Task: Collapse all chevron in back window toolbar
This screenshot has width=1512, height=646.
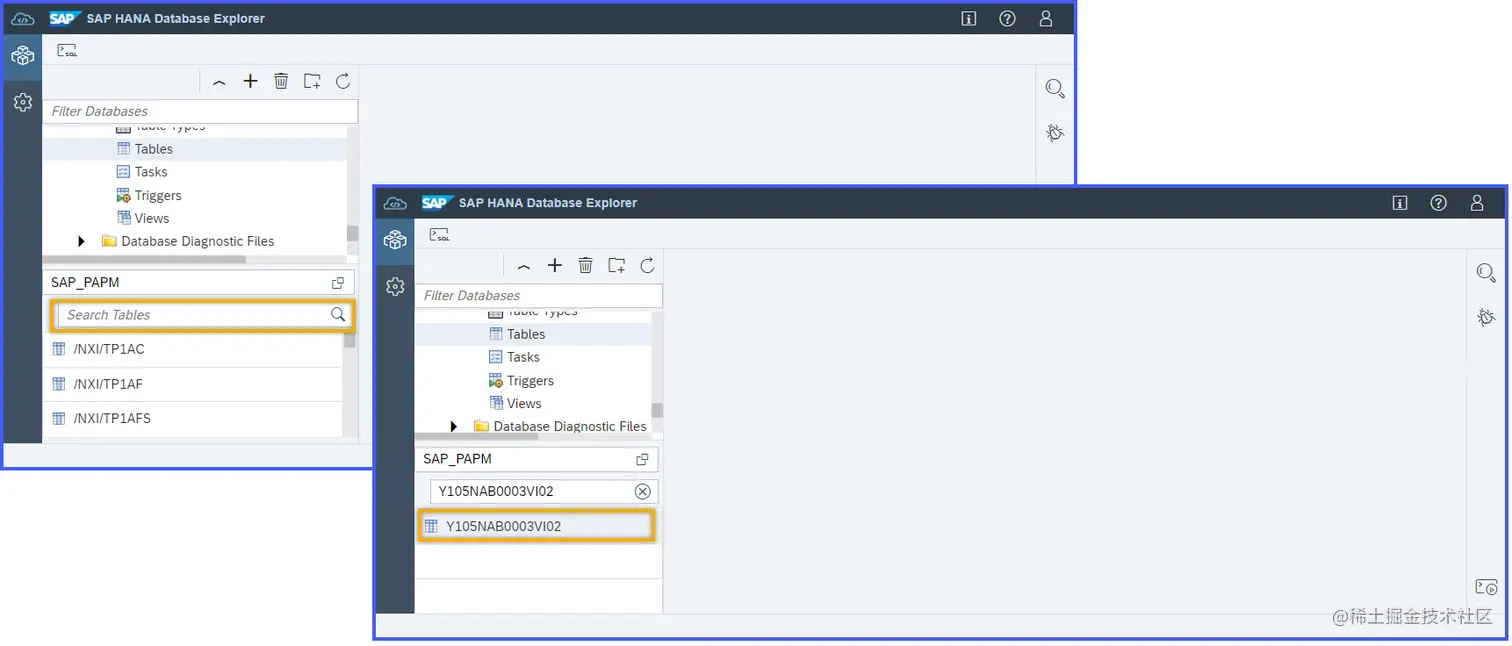Action: click(219, 82)
